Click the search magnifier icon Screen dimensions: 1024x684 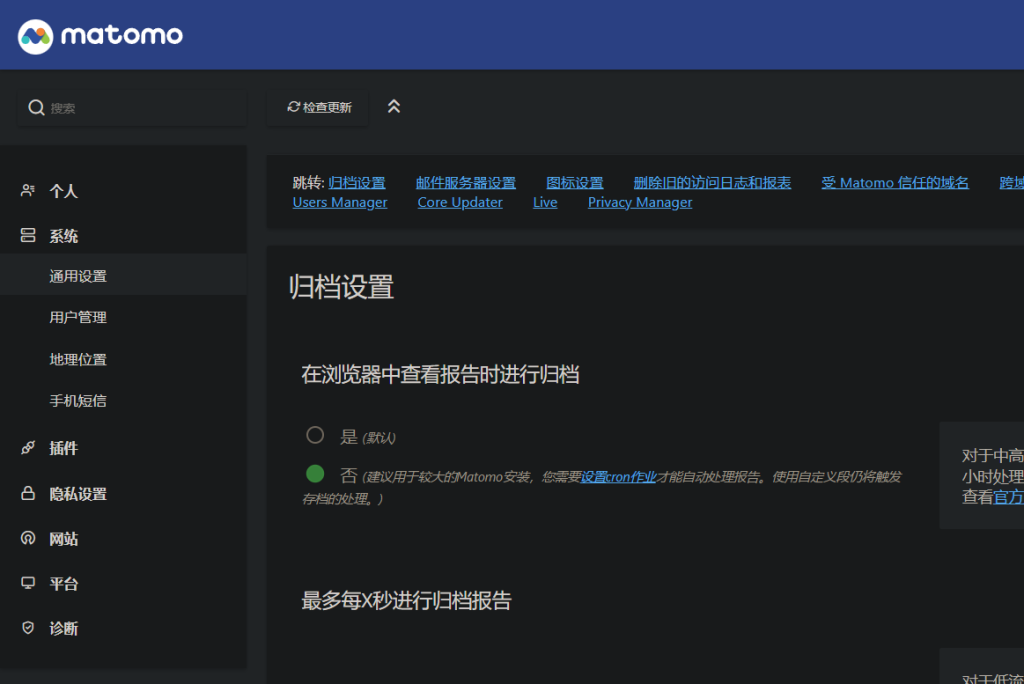pos(36,106)
